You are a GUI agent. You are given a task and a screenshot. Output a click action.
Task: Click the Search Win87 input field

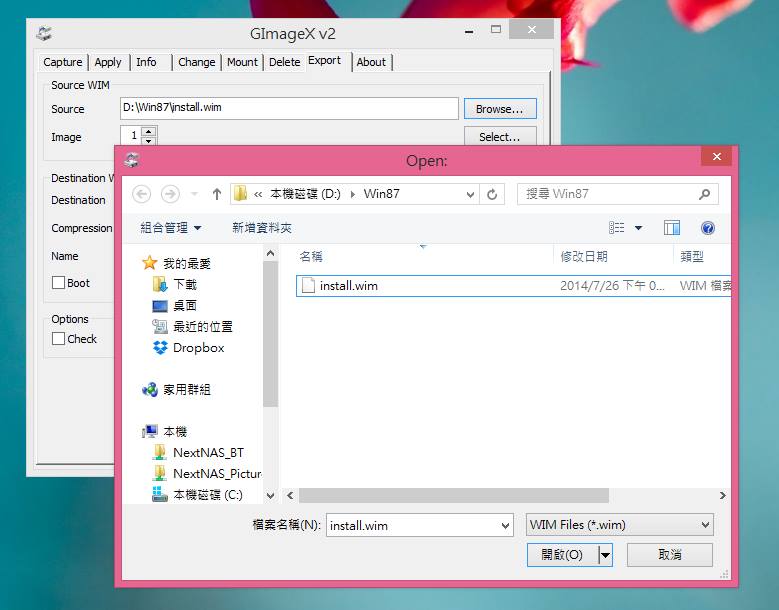pyautogui.click(x=618, y=194)
